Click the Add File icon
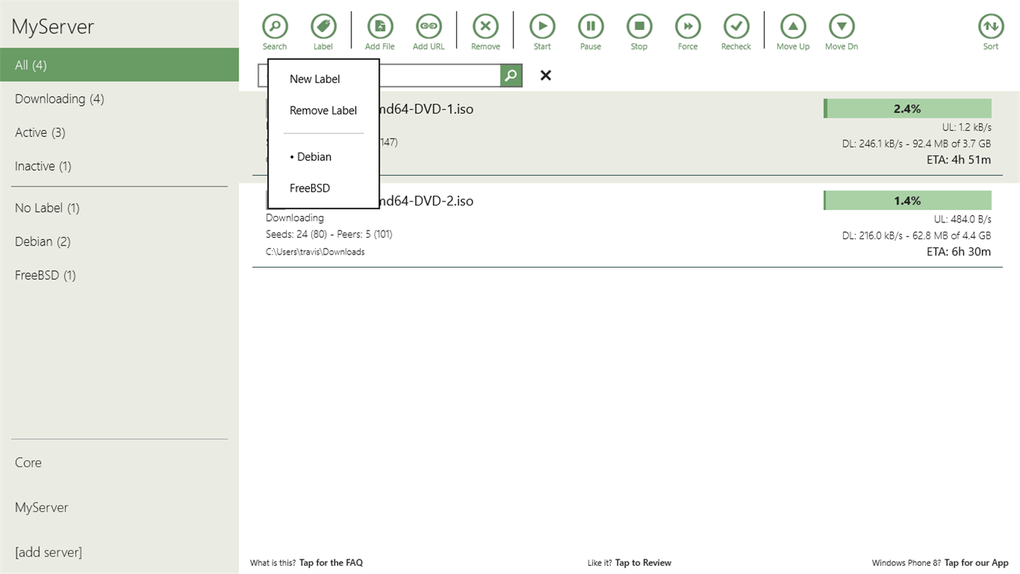1020x574 pixels. (380, 27)
